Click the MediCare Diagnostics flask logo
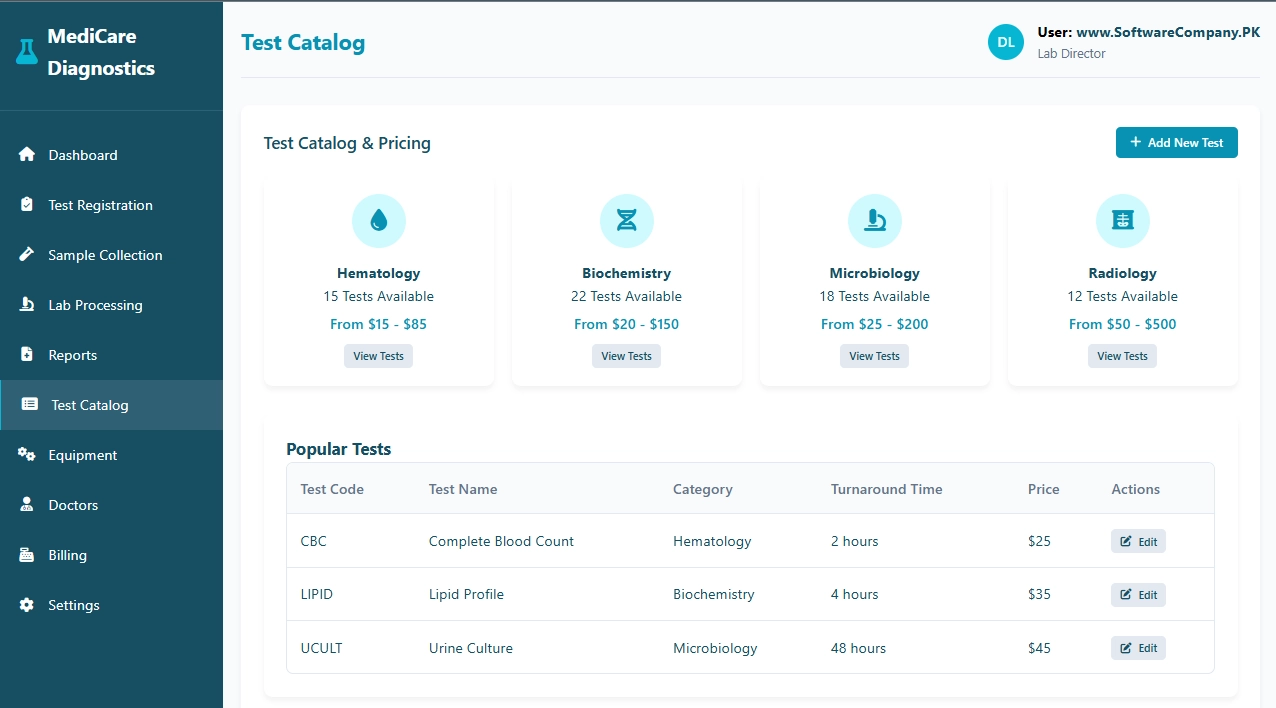1276x708 pixels. (25, 53)
